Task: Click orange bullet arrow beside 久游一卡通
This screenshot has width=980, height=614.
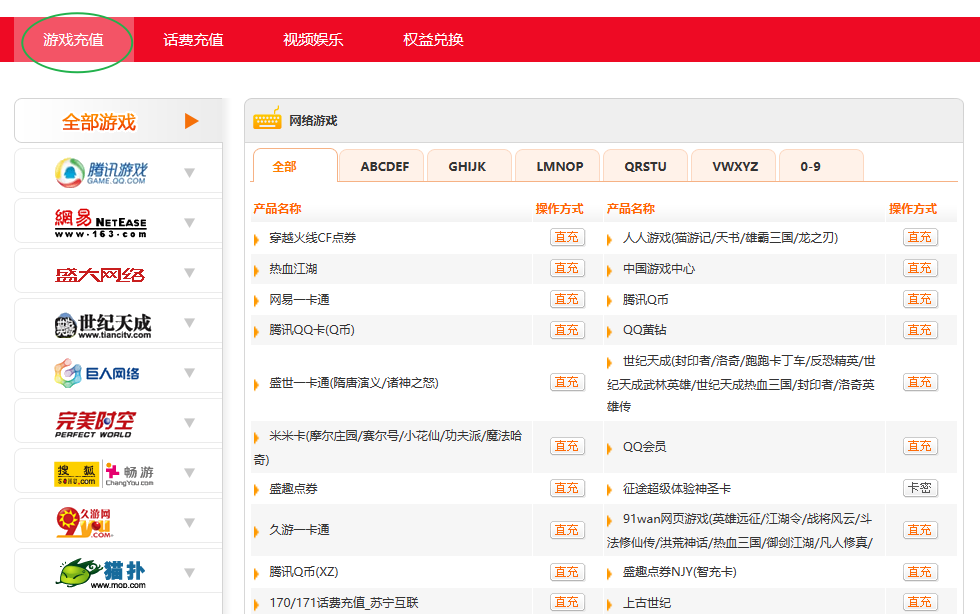Action: point(256,531)
